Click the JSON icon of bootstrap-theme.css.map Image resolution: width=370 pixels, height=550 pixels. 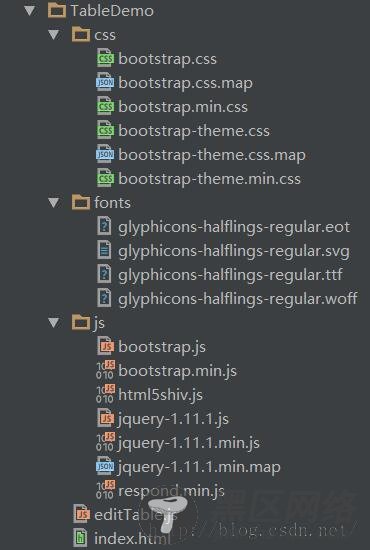coord(105,154)
